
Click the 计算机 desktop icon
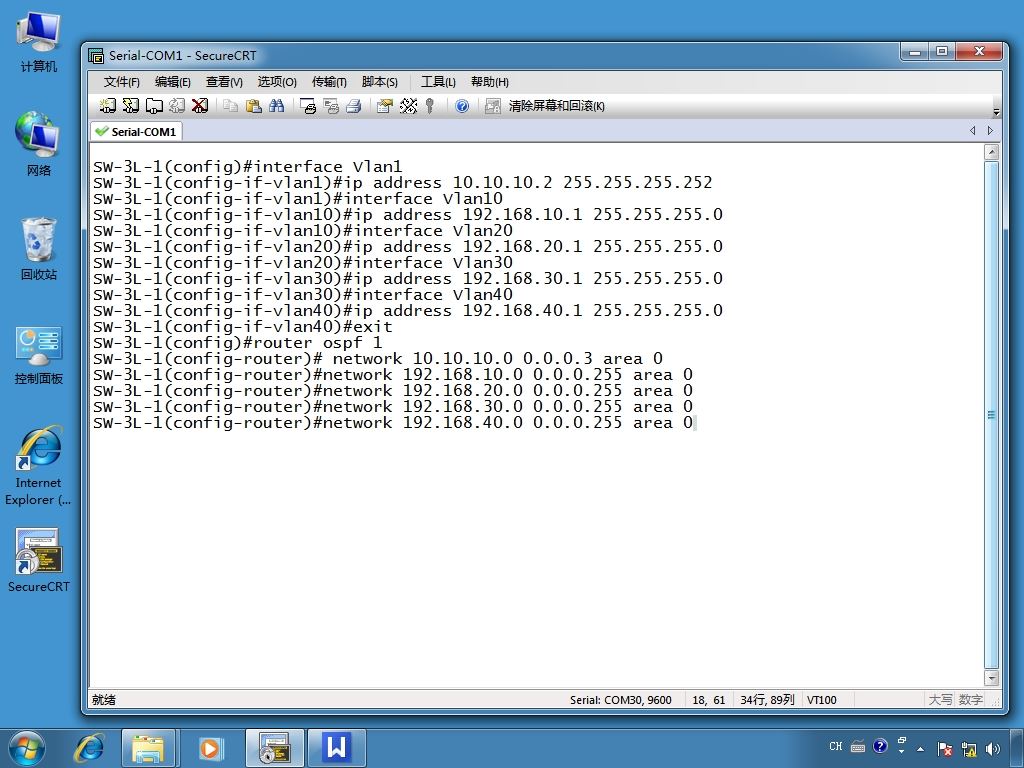click(39, 41)
